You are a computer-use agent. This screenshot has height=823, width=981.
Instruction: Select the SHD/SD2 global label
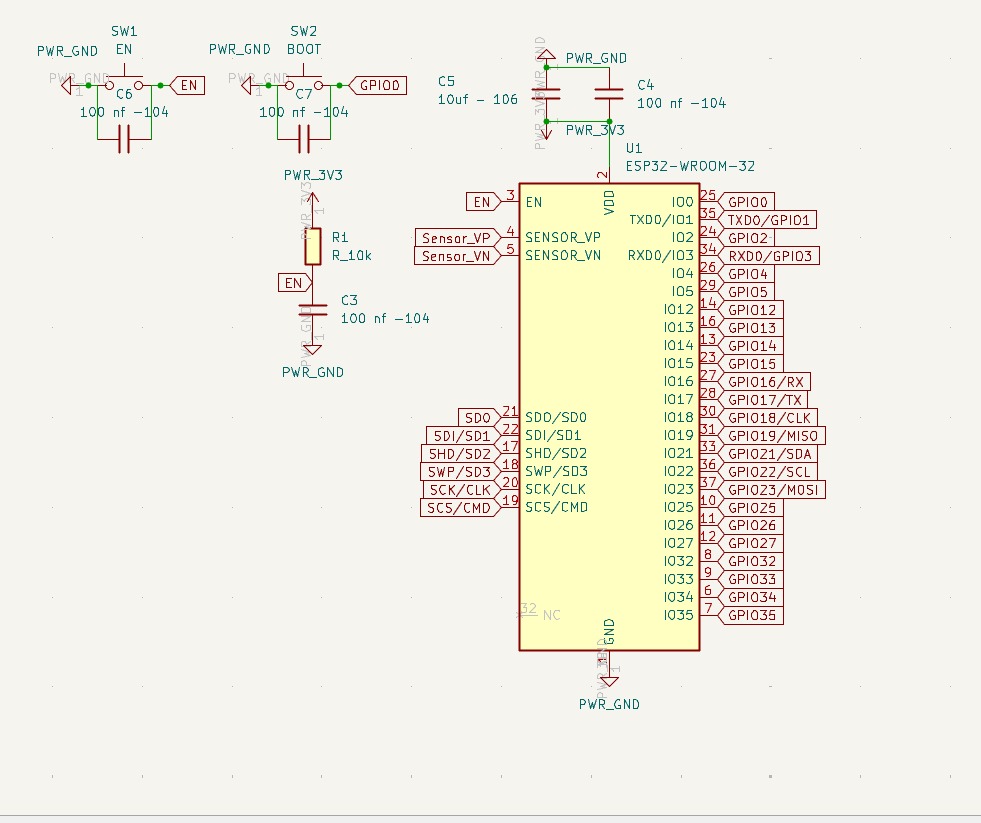point(461,454)
